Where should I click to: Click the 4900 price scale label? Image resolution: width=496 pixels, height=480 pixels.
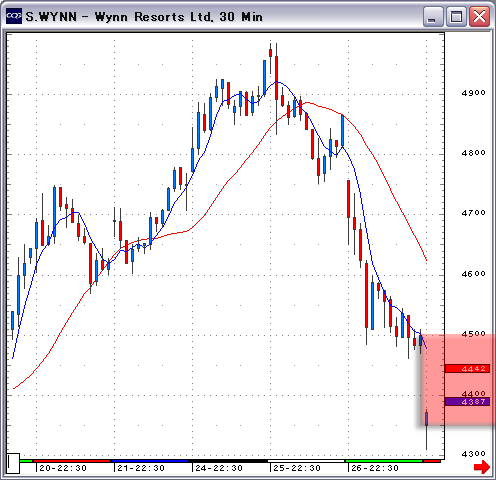[474, 93]
